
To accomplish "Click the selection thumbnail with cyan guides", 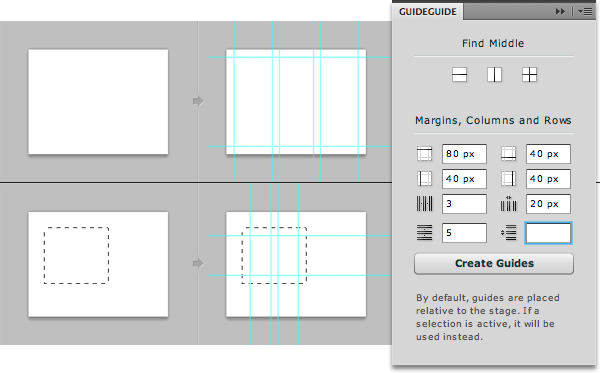I will click(296, 264).
